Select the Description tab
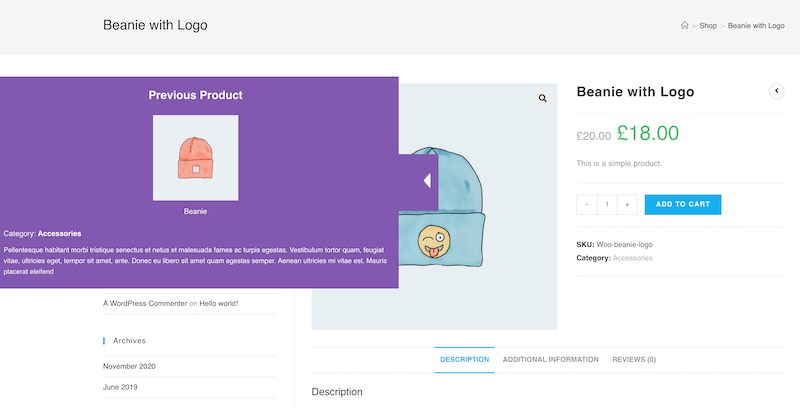This screenshot has width=800, height=408. pyautogui.click(x=464, y=360)
